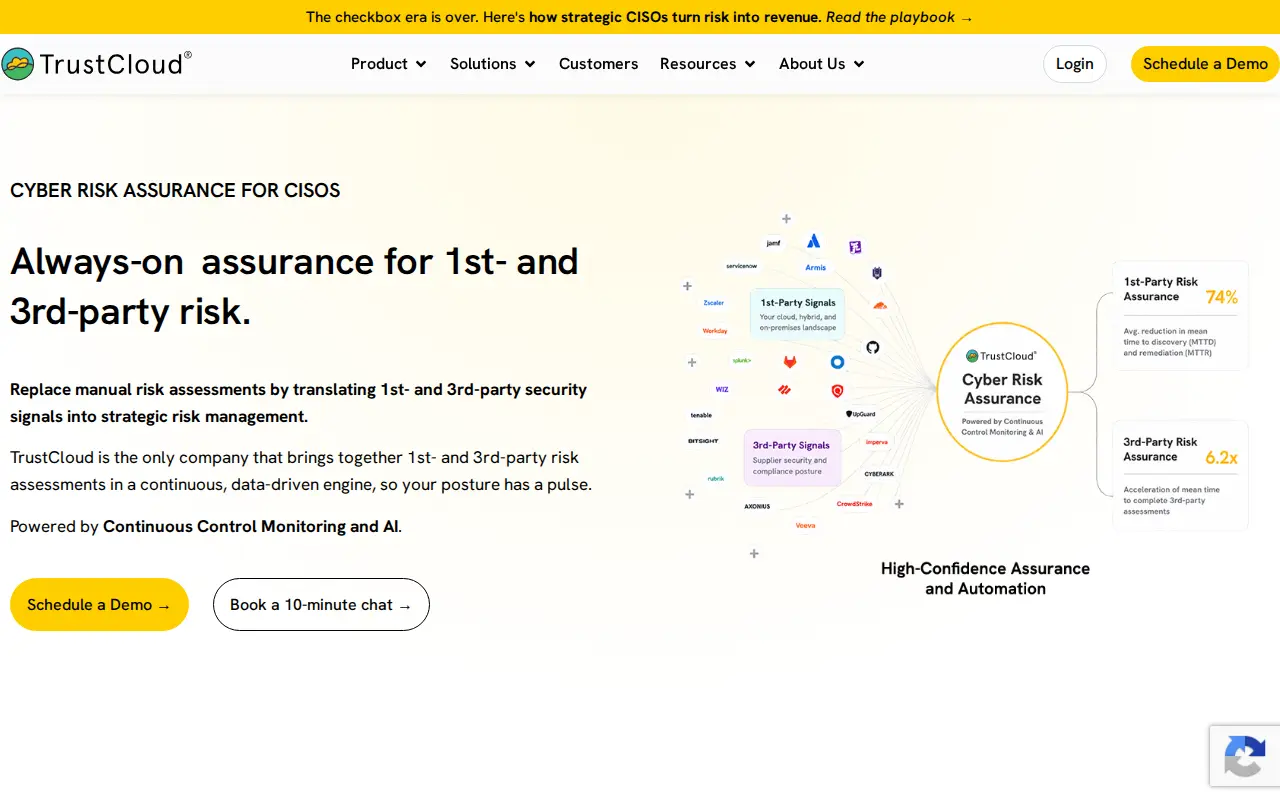Open the Resources dropdown chevron
Viewport: 1280px width, 800px height.
click(750, 64)
